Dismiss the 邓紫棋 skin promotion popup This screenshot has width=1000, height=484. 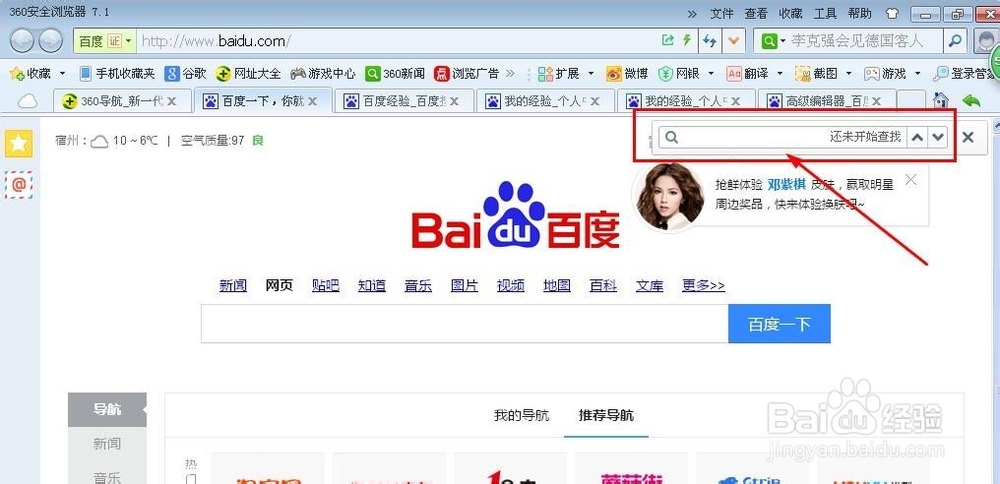(x=911, y=180)
